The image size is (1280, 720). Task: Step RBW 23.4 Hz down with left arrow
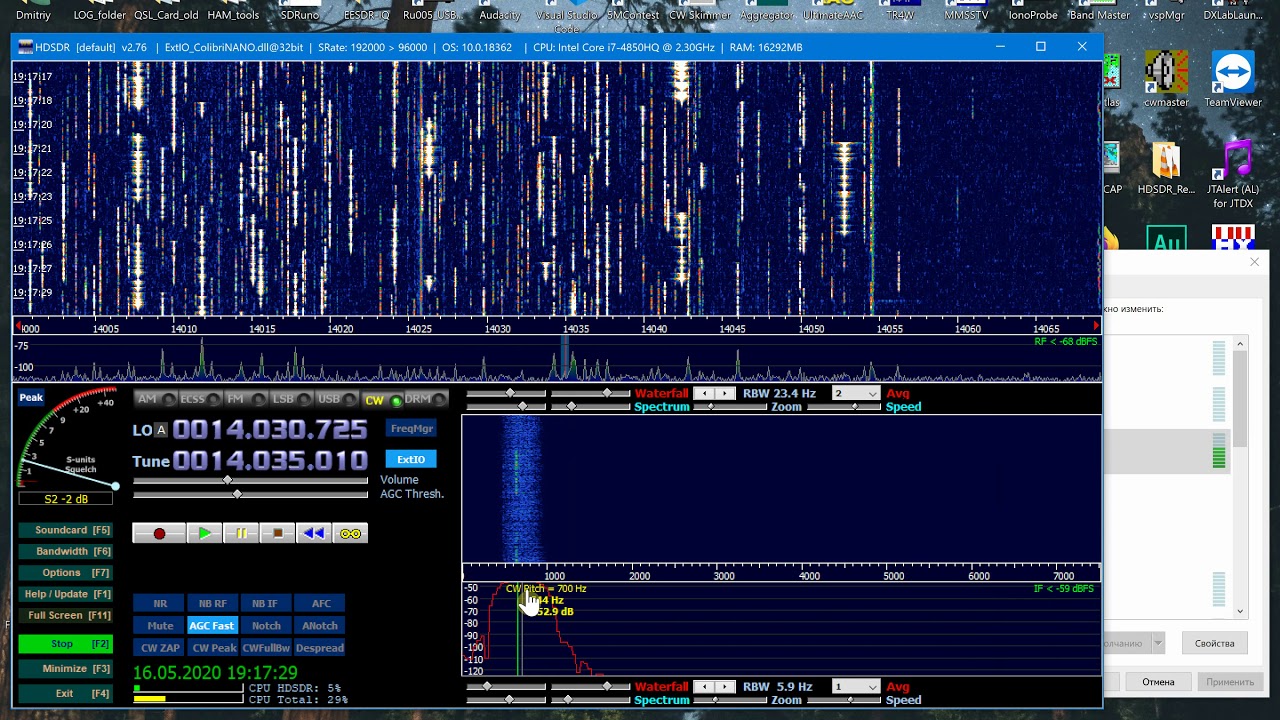[x=704, y=394]
